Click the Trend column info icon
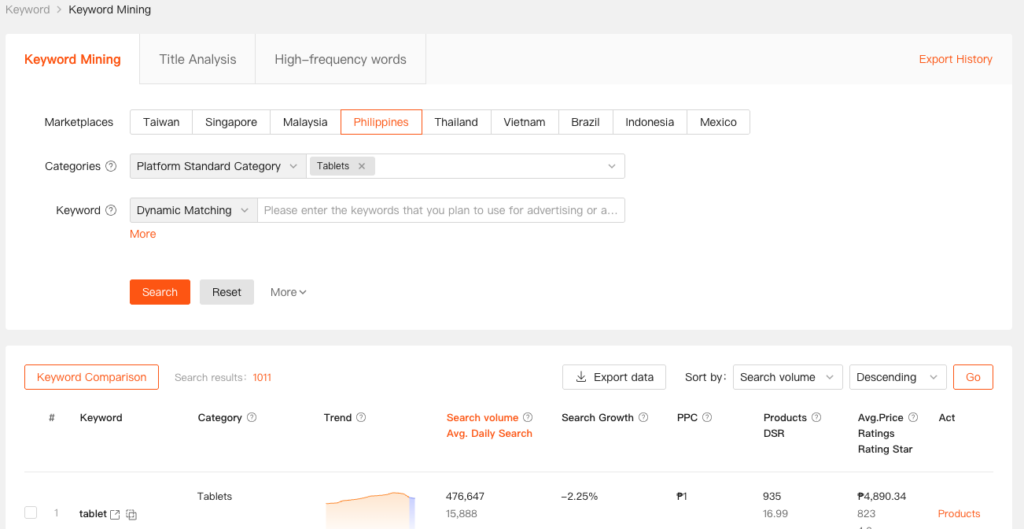Screen dimensions: 1024x529 click(361, 418)
